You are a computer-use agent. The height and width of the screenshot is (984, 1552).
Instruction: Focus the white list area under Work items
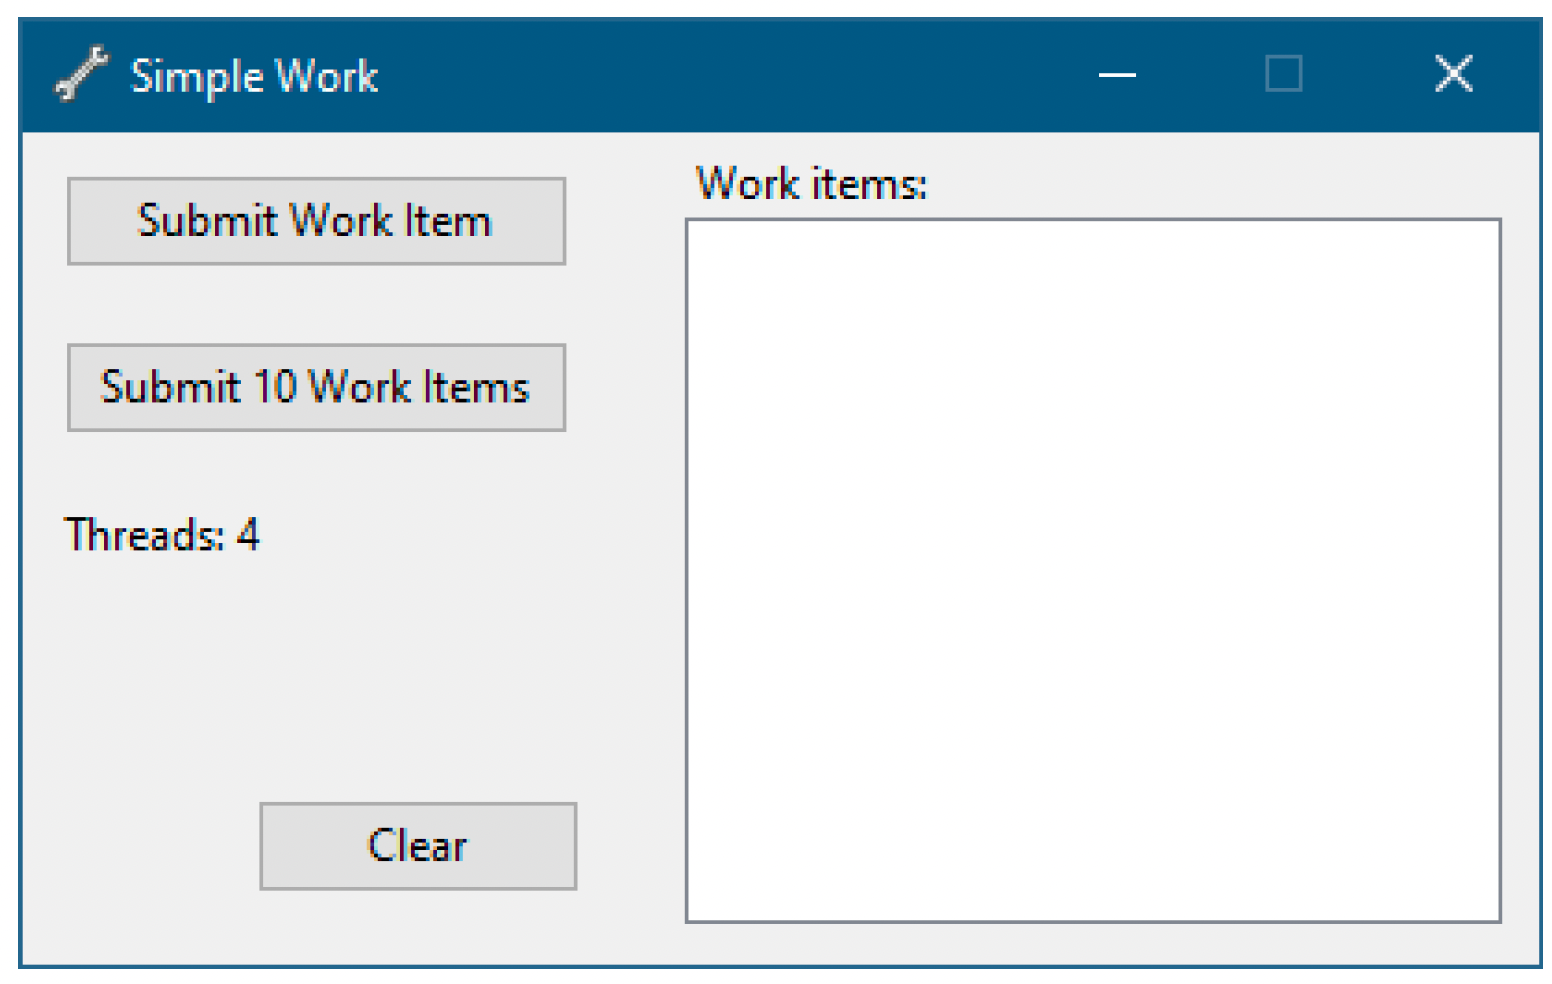click(x=1093, y=570)
